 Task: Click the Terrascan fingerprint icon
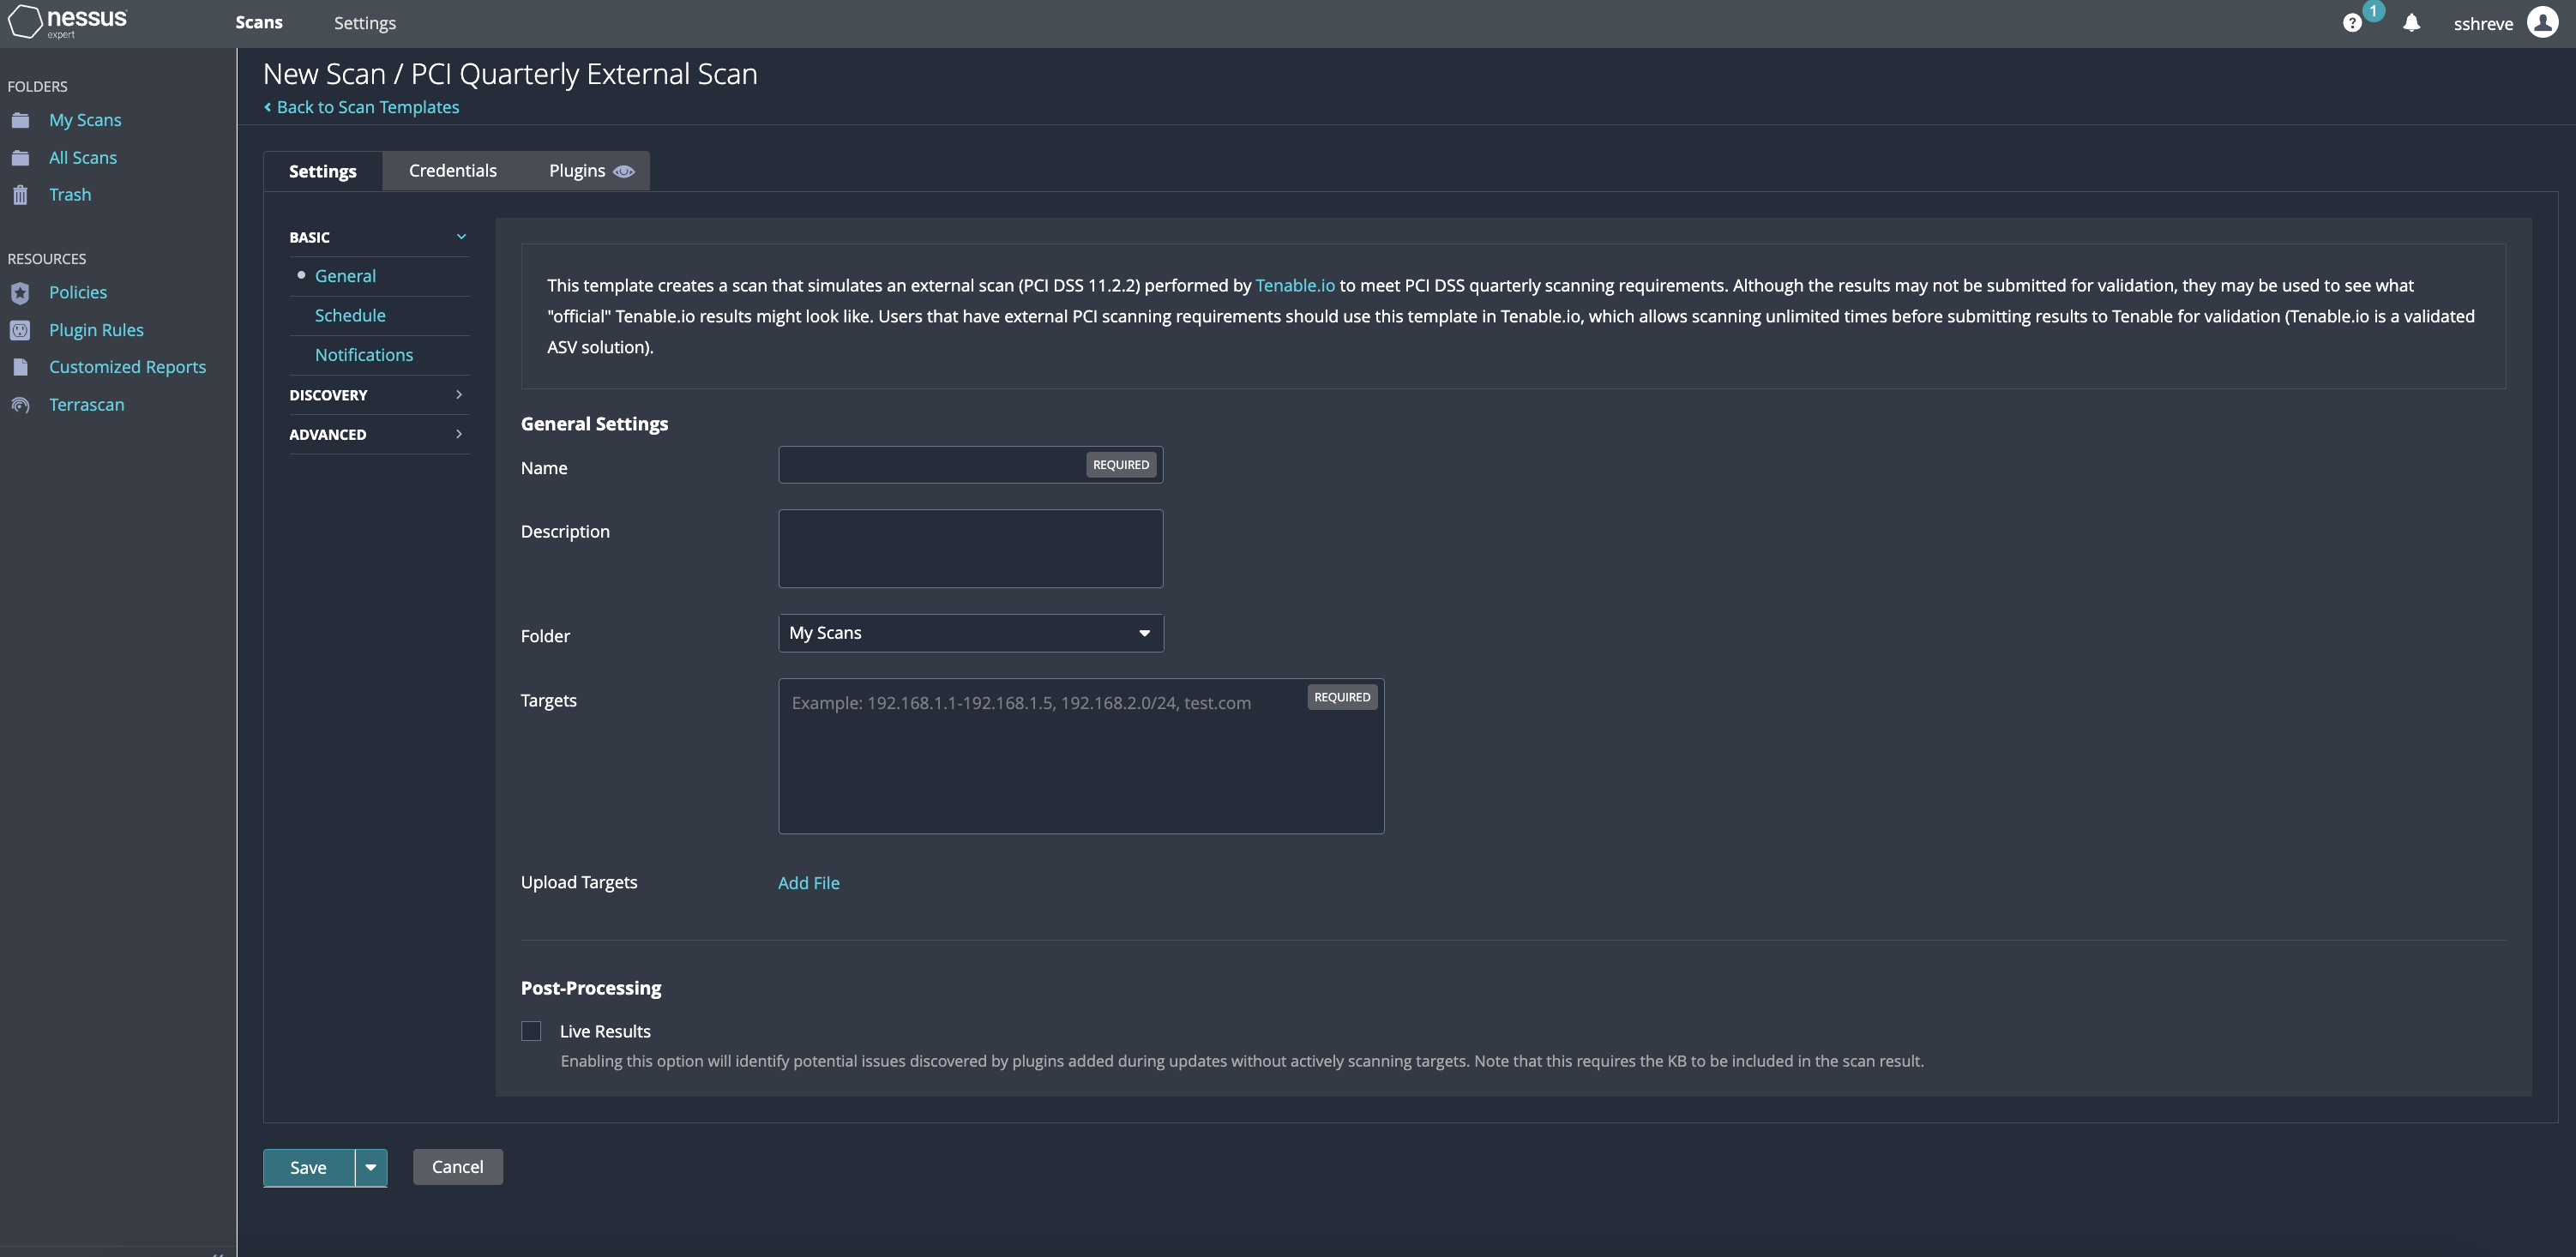[x=20, y=405]
